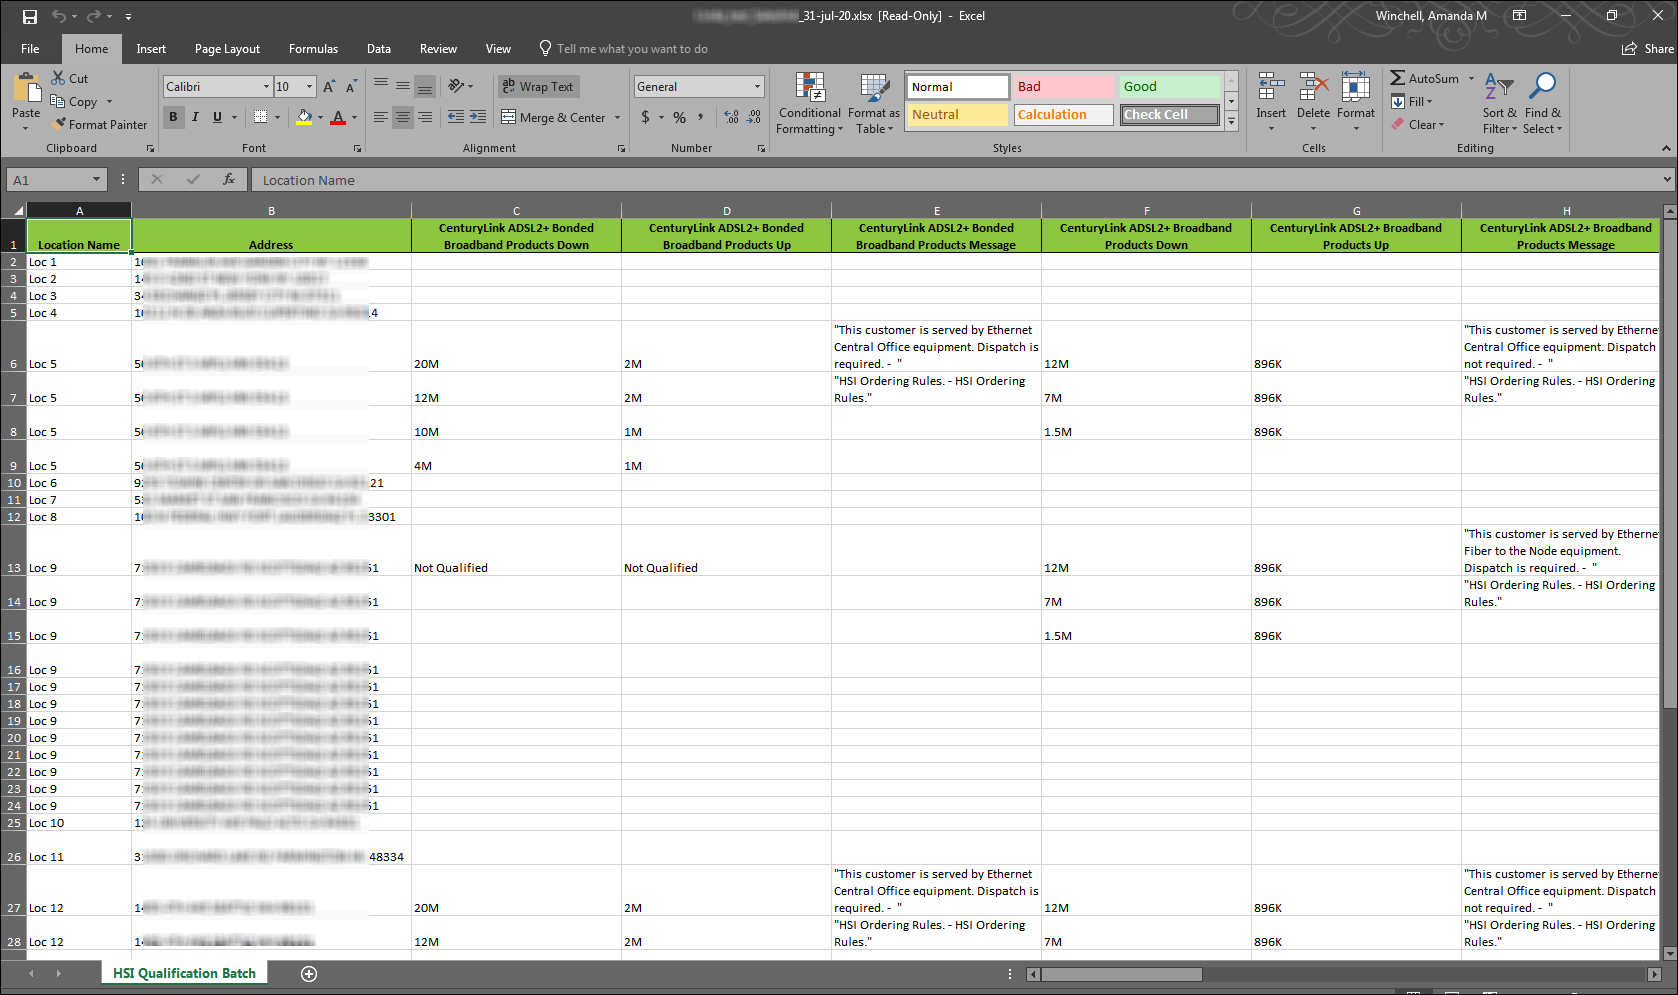Click the Orientation text angle icon
Image resolution: width=1678 pixels, height=995 pixels.
coord(456,86)
